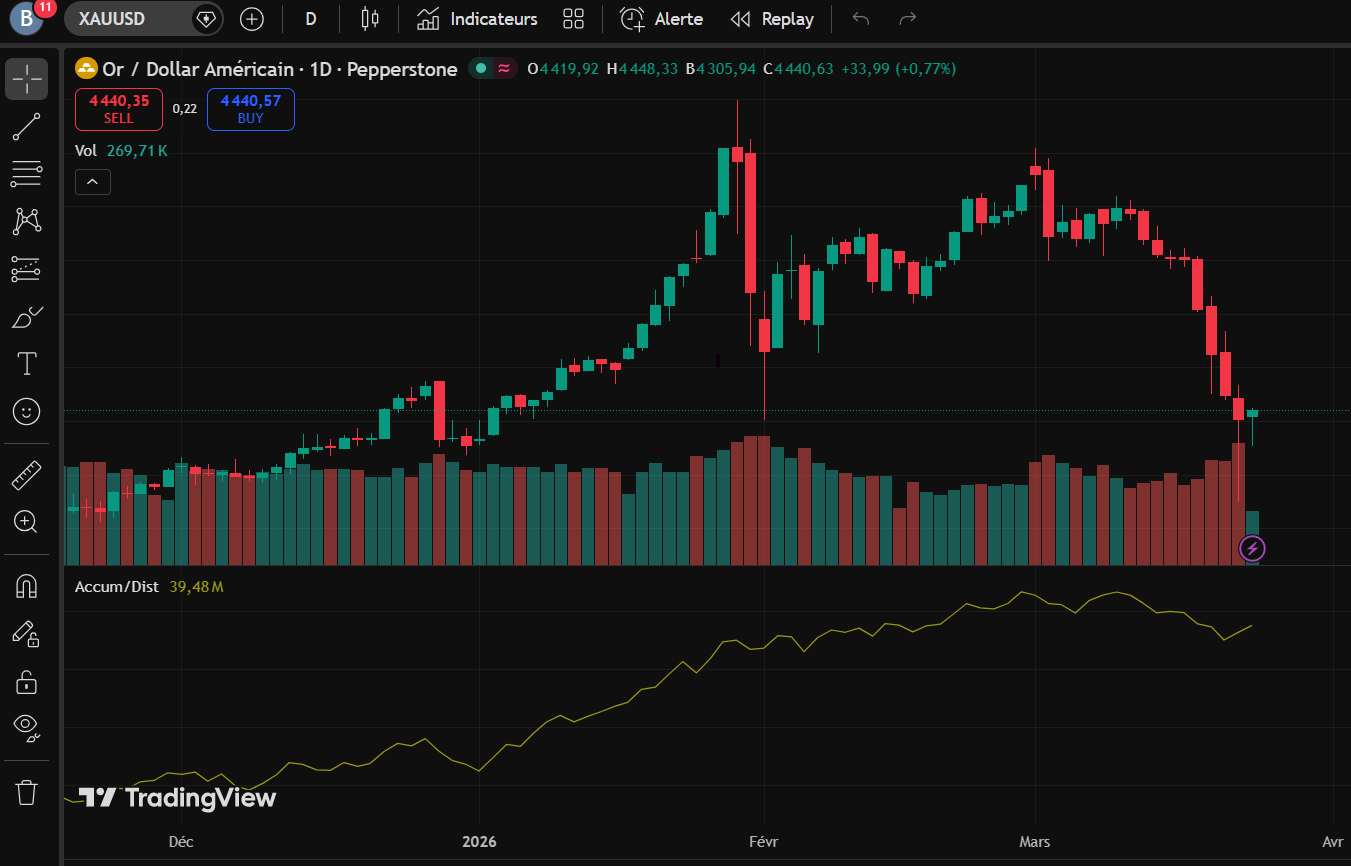Select the crosshair cursor tool
This screenshot has width=1351, height=866.
click(x=26, y=79)
